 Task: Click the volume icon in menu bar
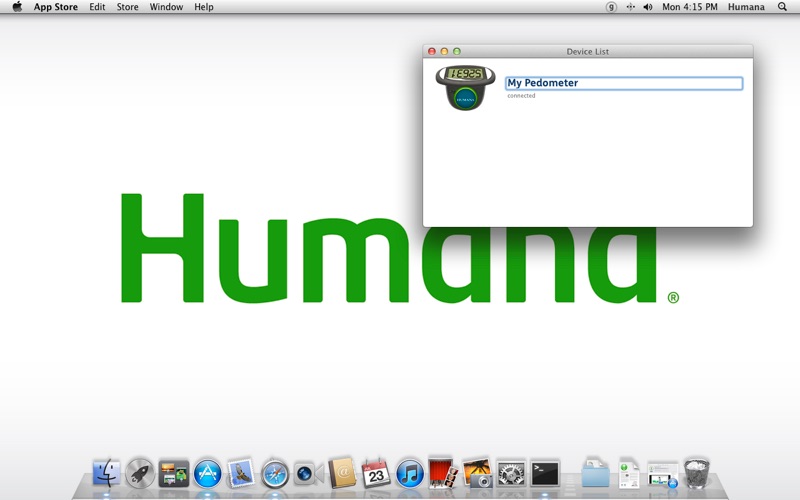pos(648,7)
